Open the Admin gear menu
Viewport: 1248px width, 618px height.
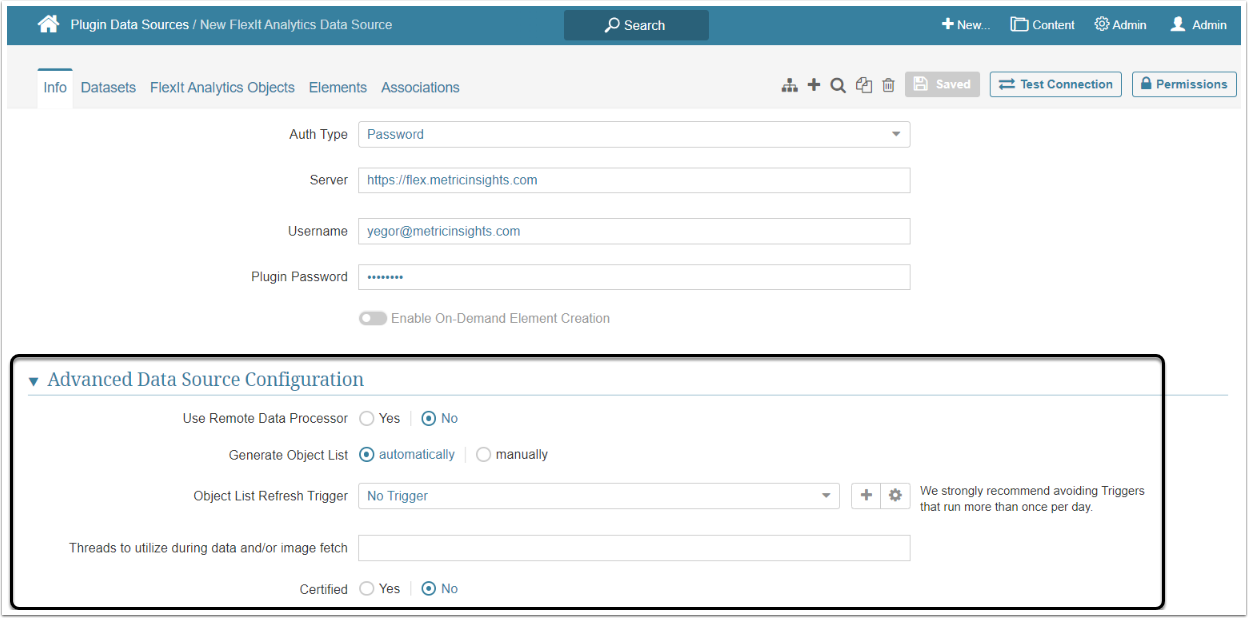(1120, 25)
